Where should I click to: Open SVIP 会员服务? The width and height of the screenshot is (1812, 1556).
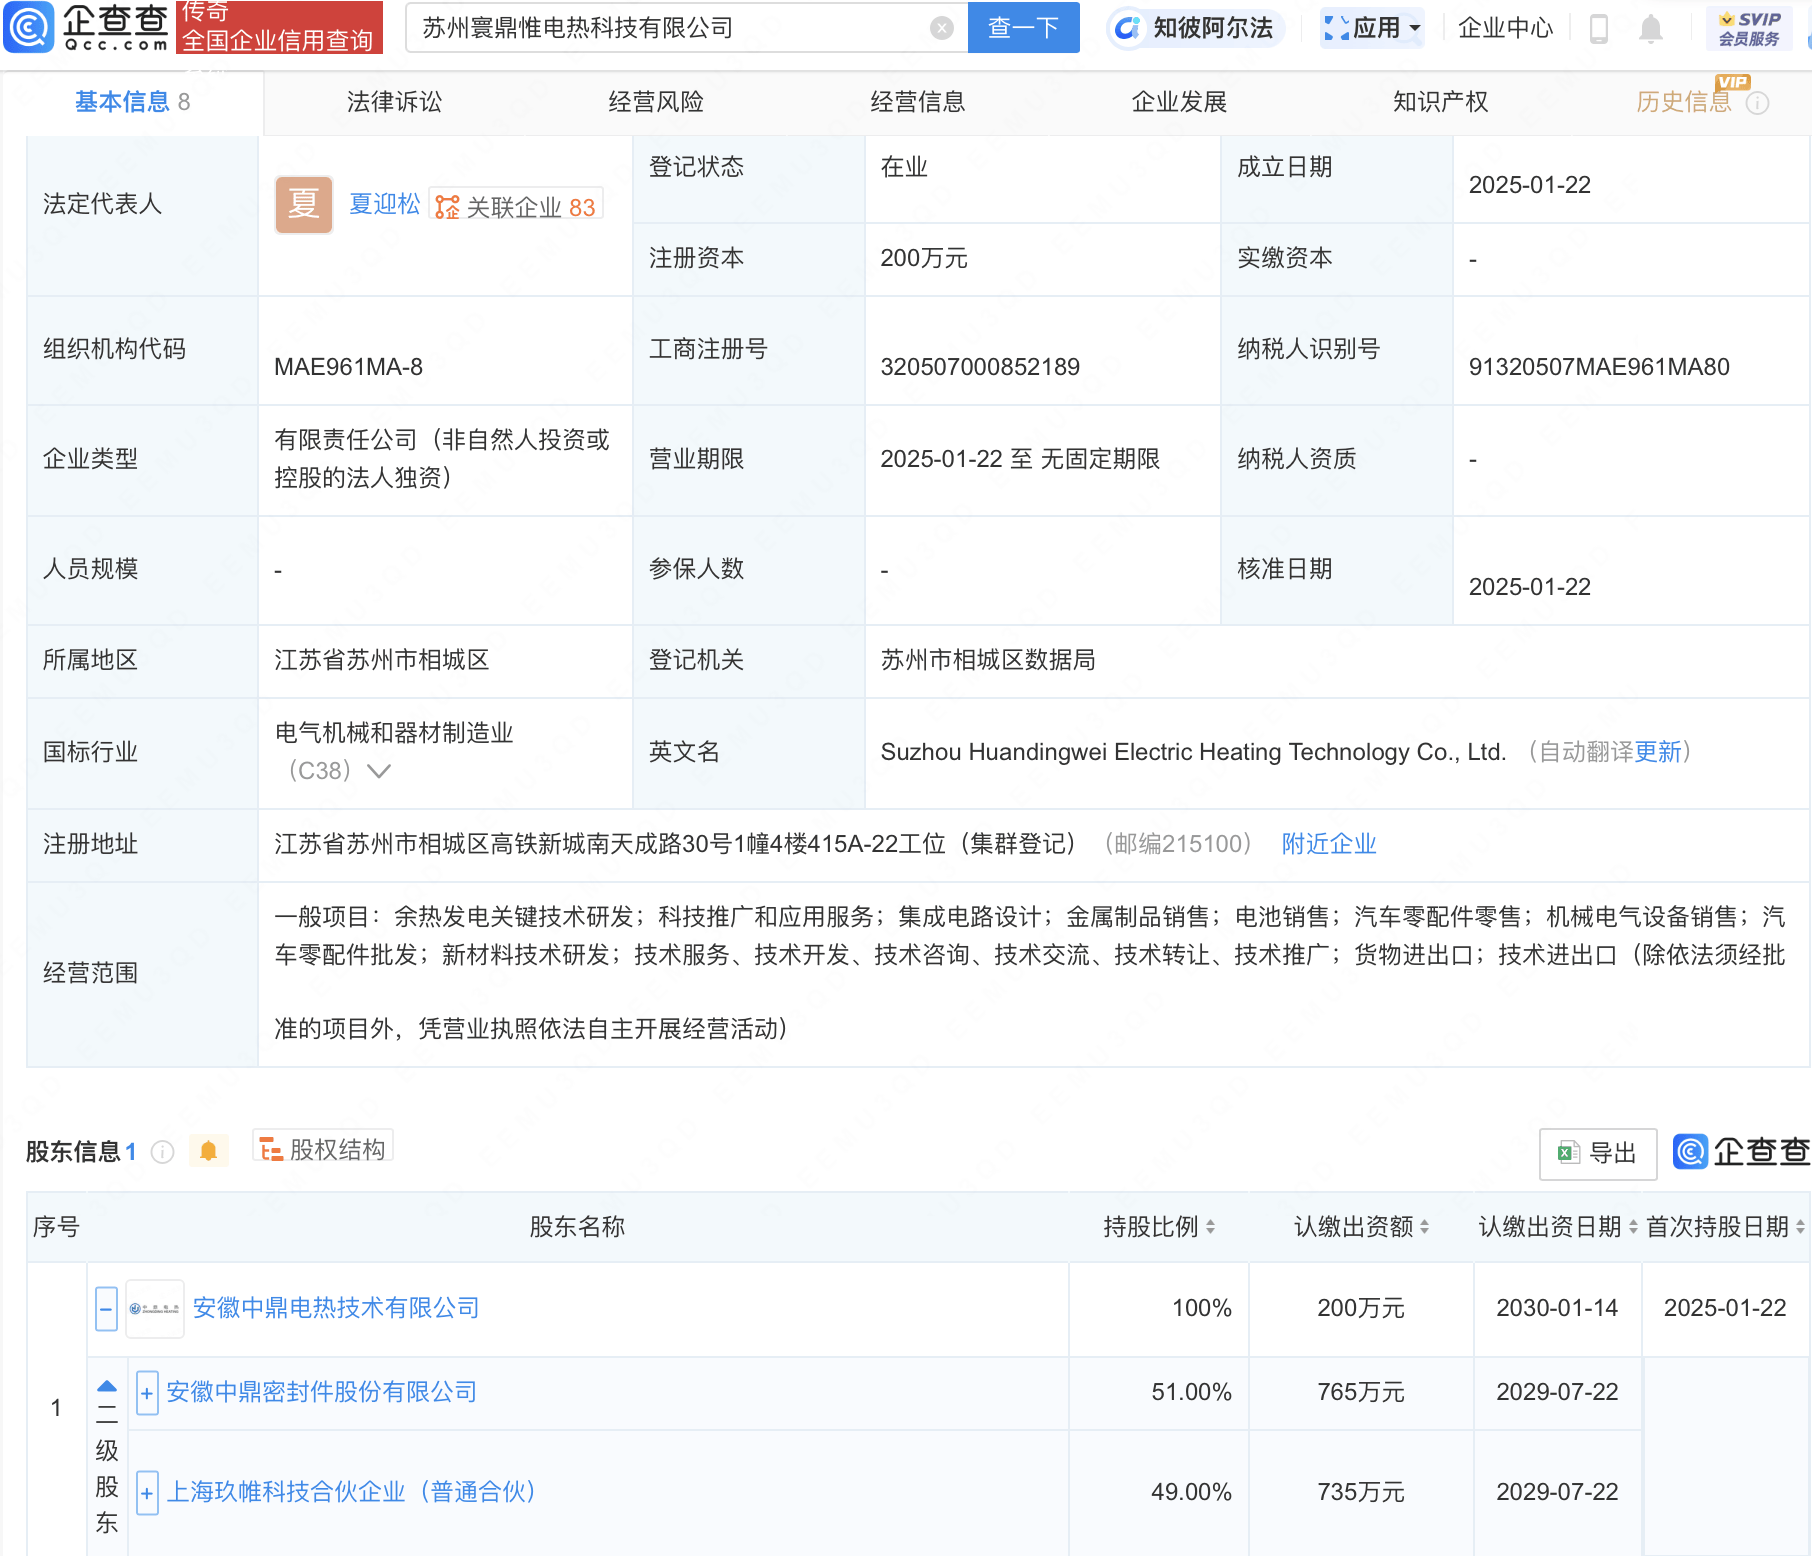click(x=1749, y=28)
